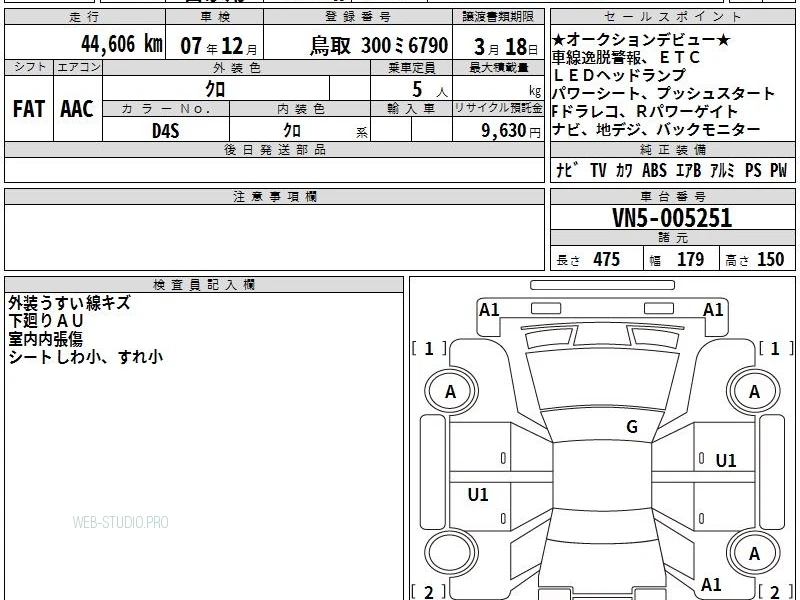Click registration number 鳥取 300み6790

(379, 46)
